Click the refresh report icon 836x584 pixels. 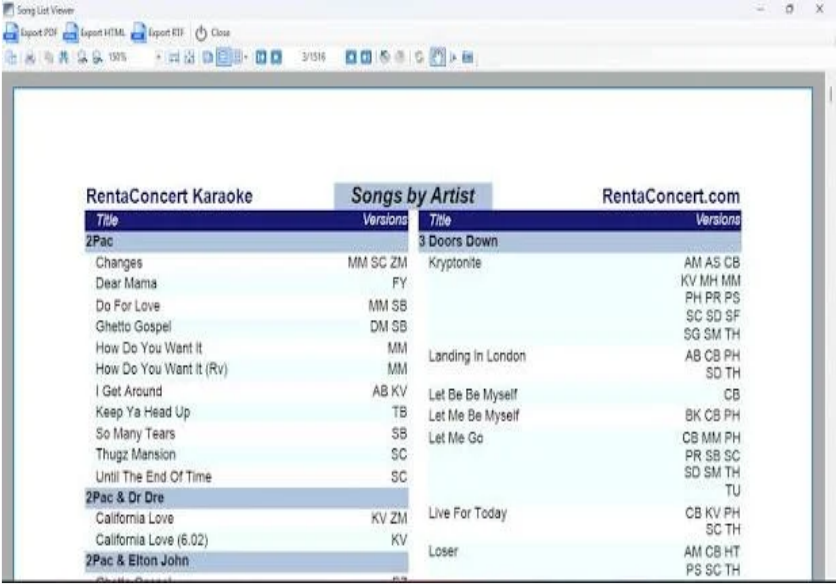[x=419, y=57]
